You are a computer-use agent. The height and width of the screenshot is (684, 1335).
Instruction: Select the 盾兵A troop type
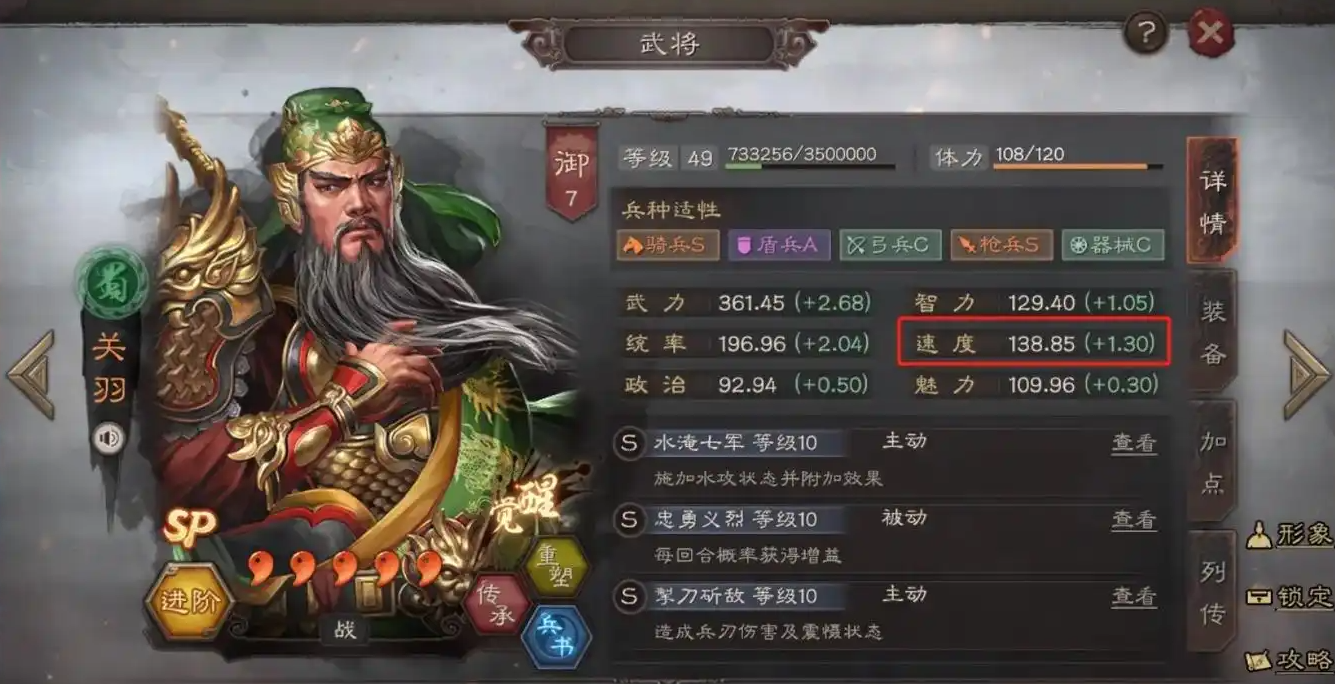pyautogui.click(x=779, y=245)
